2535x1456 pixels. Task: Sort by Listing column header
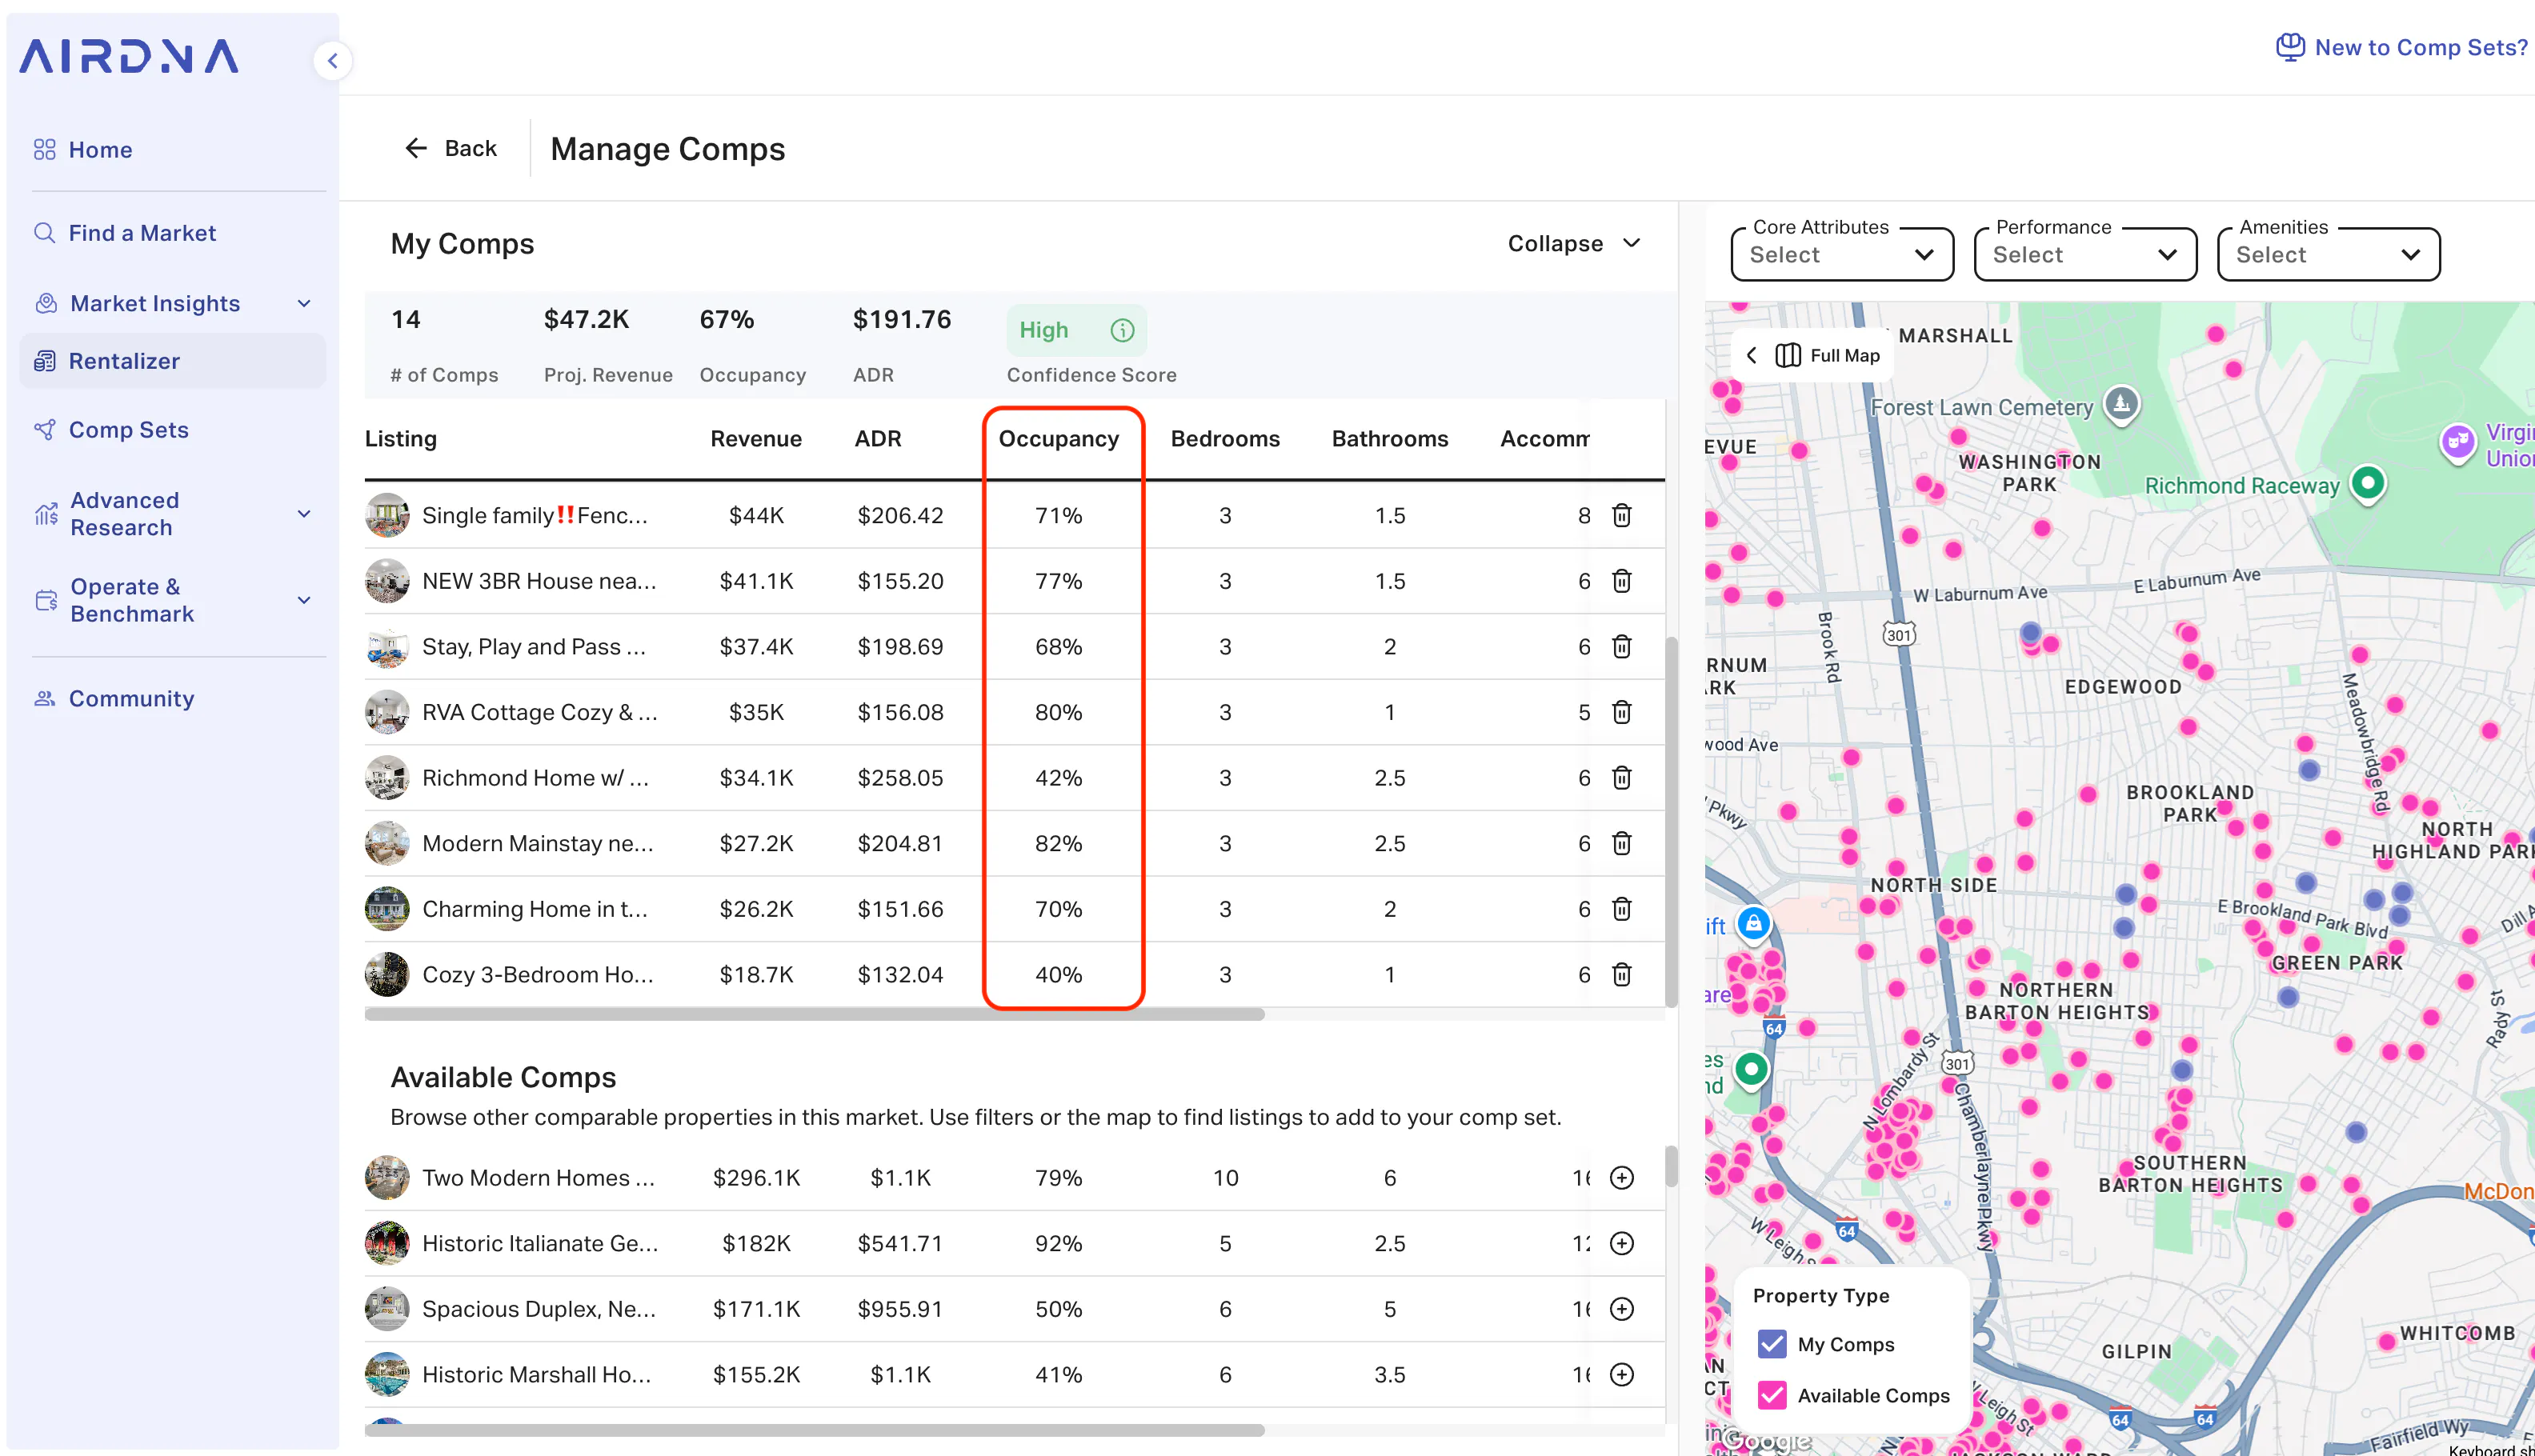[400, 439]
